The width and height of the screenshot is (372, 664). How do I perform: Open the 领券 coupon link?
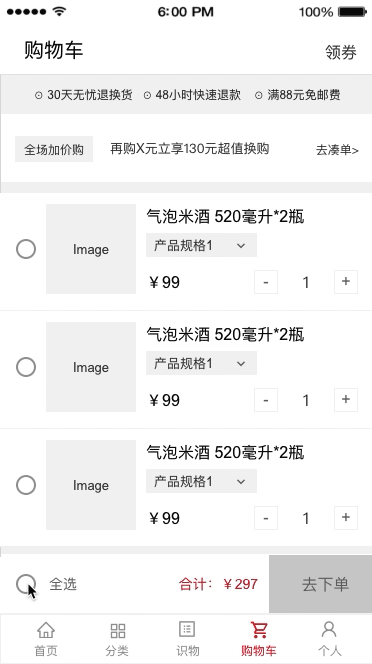[341, 53]
